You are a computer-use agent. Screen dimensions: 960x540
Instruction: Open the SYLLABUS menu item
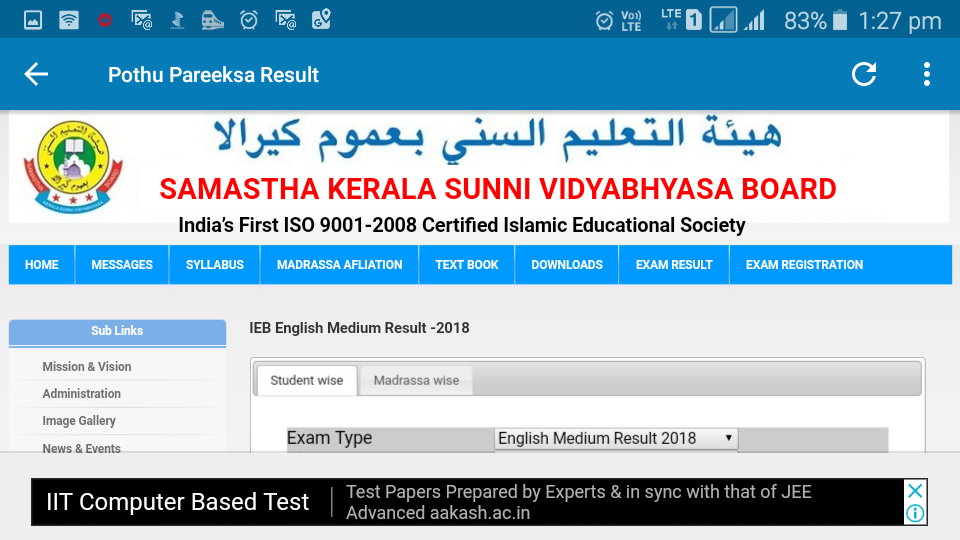point(215,264)
